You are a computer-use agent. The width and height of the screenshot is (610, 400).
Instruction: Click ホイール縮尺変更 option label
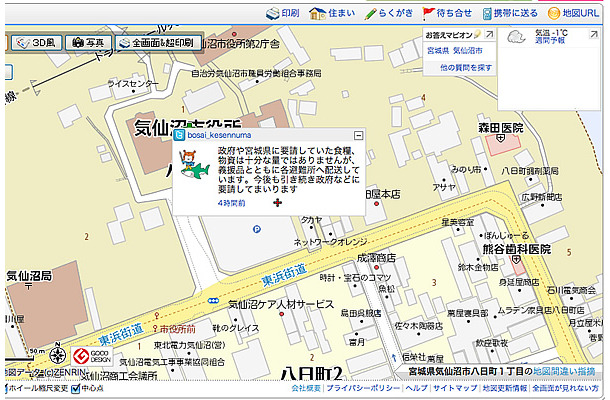pyautogui.click(x=38, y=388)
